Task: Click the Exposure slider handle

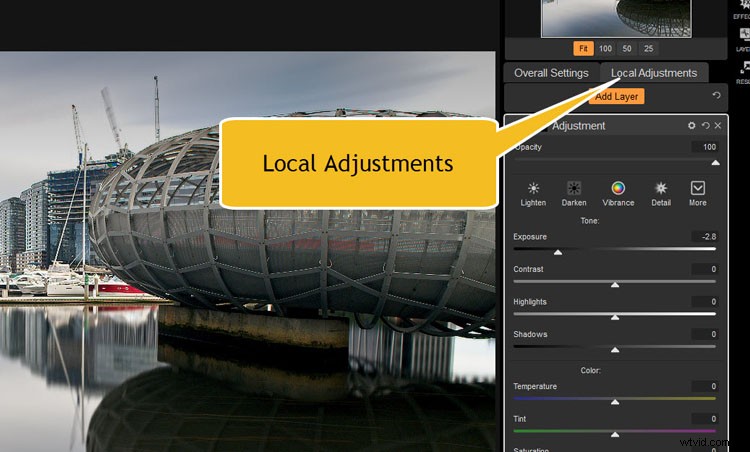Action: (x=558, y=252)
